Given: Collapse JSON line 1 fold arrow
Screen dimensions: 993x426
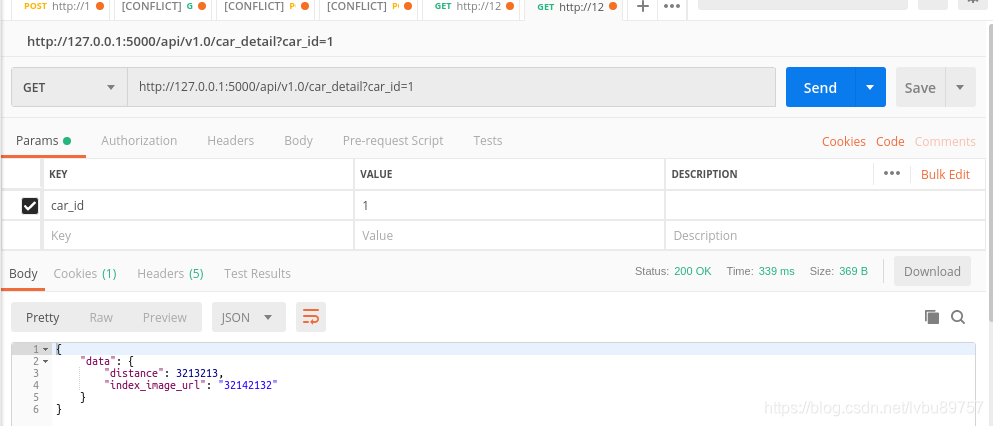Looking at the screenshot, I should (x=46, y=349).
